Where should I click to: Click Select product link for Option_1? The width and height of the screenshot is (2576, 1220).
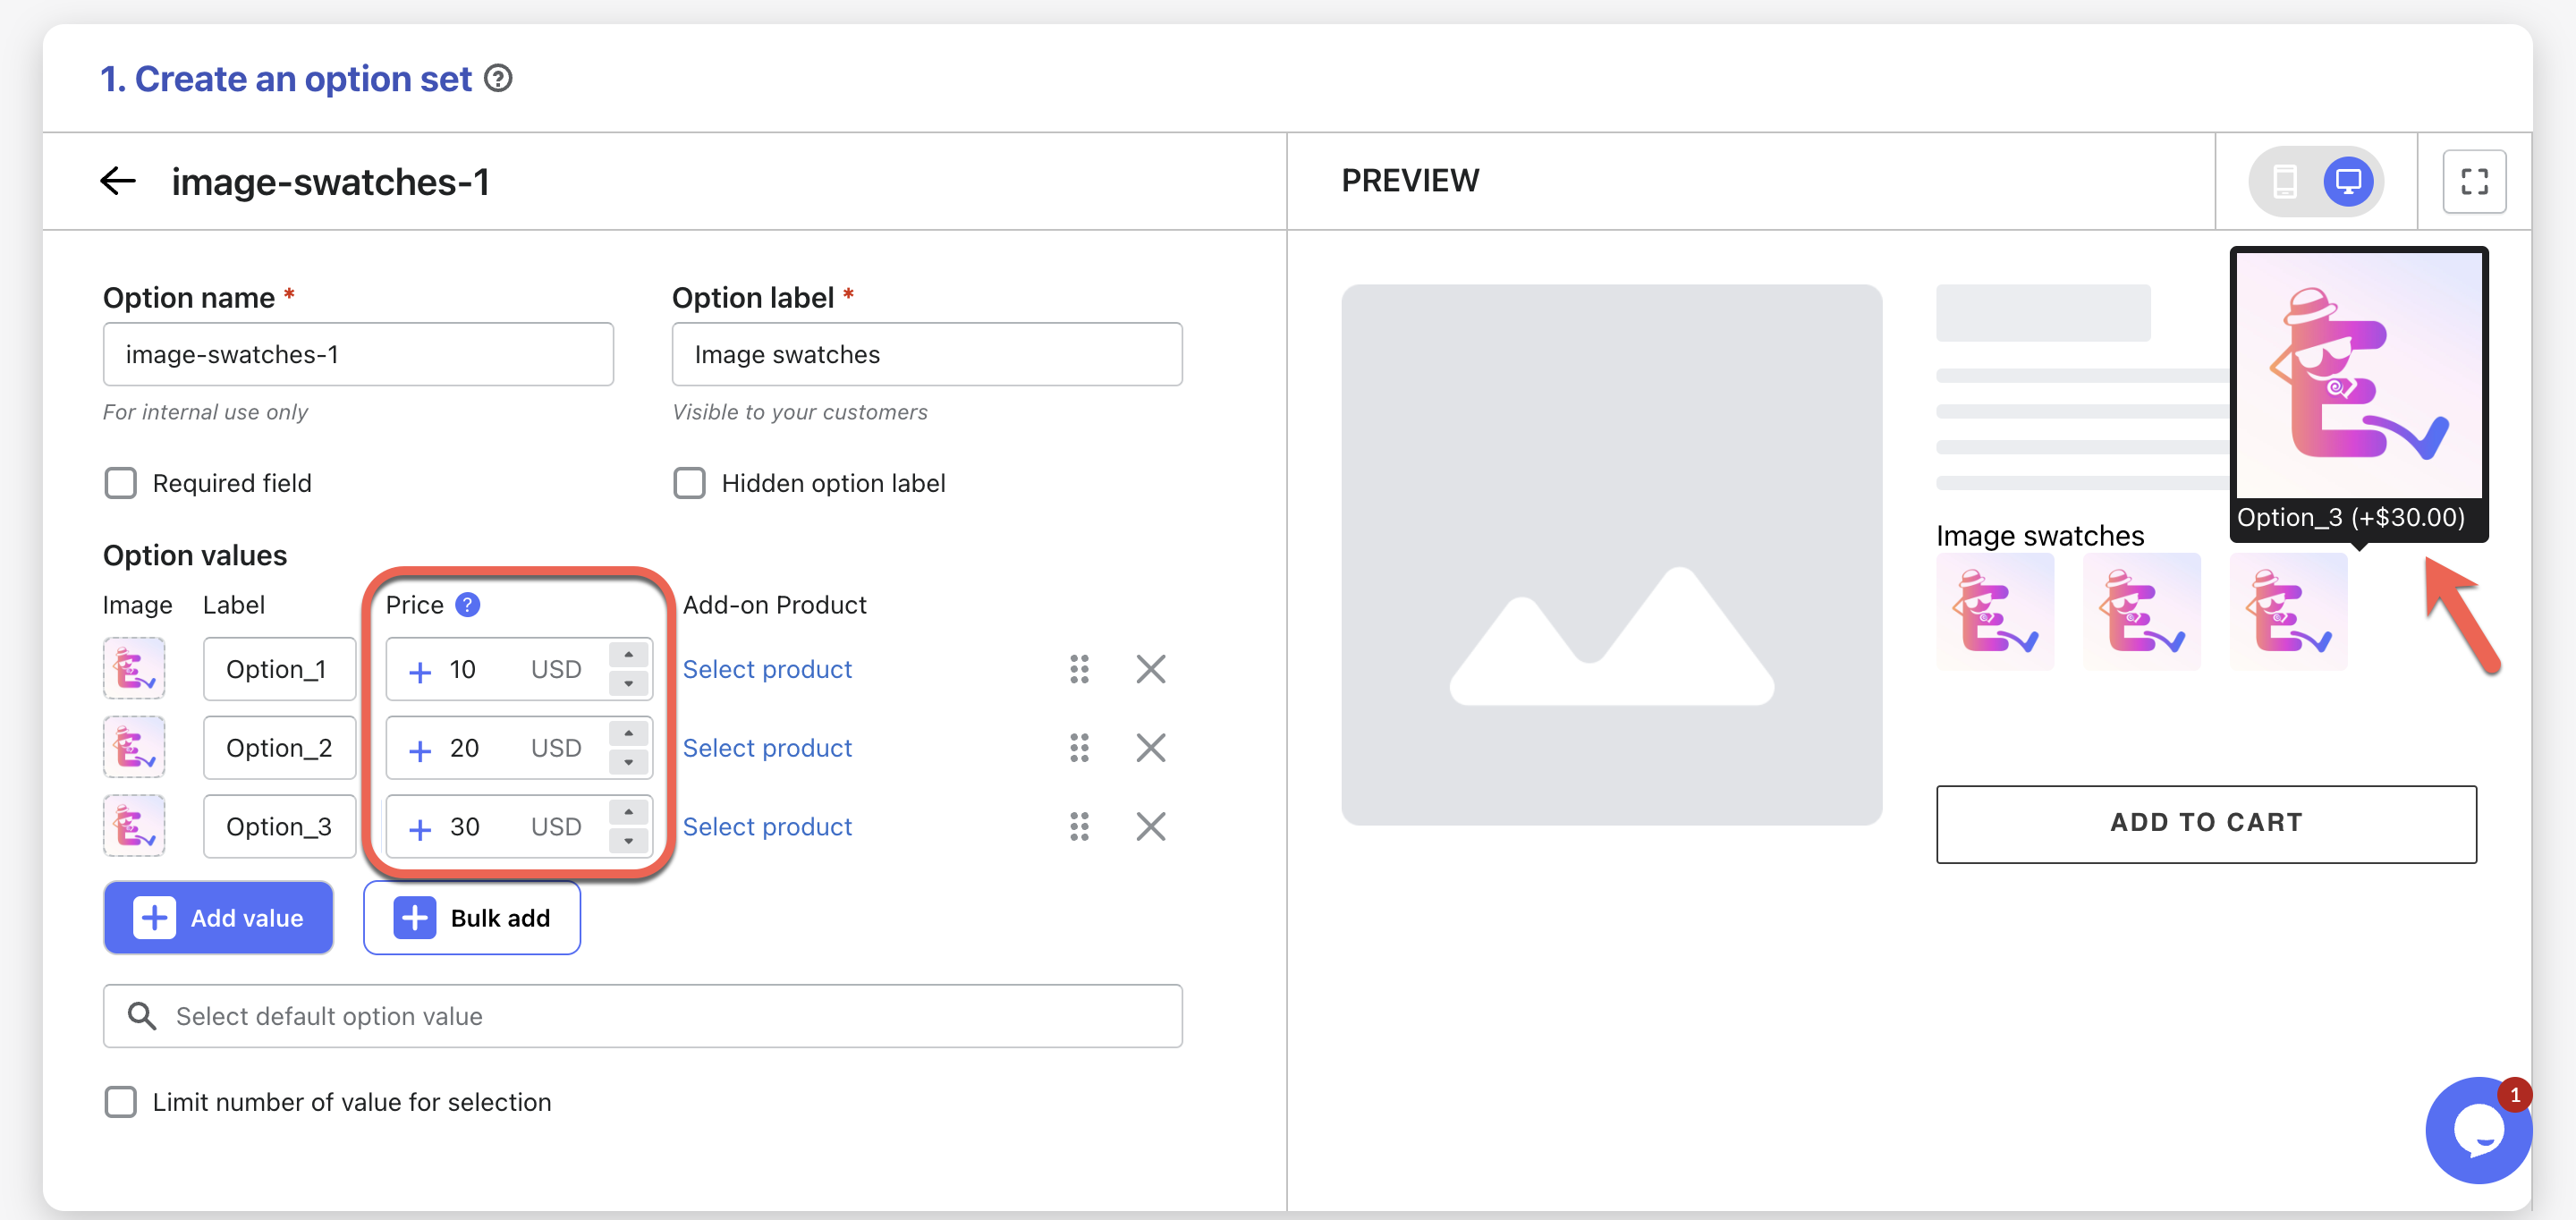(767, 669)
